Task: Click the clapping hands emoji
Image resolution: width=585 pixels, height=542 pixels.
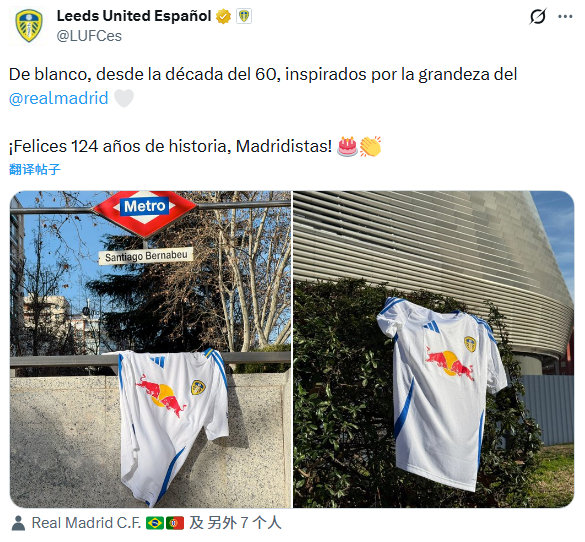Action: [x=370, y=146]
